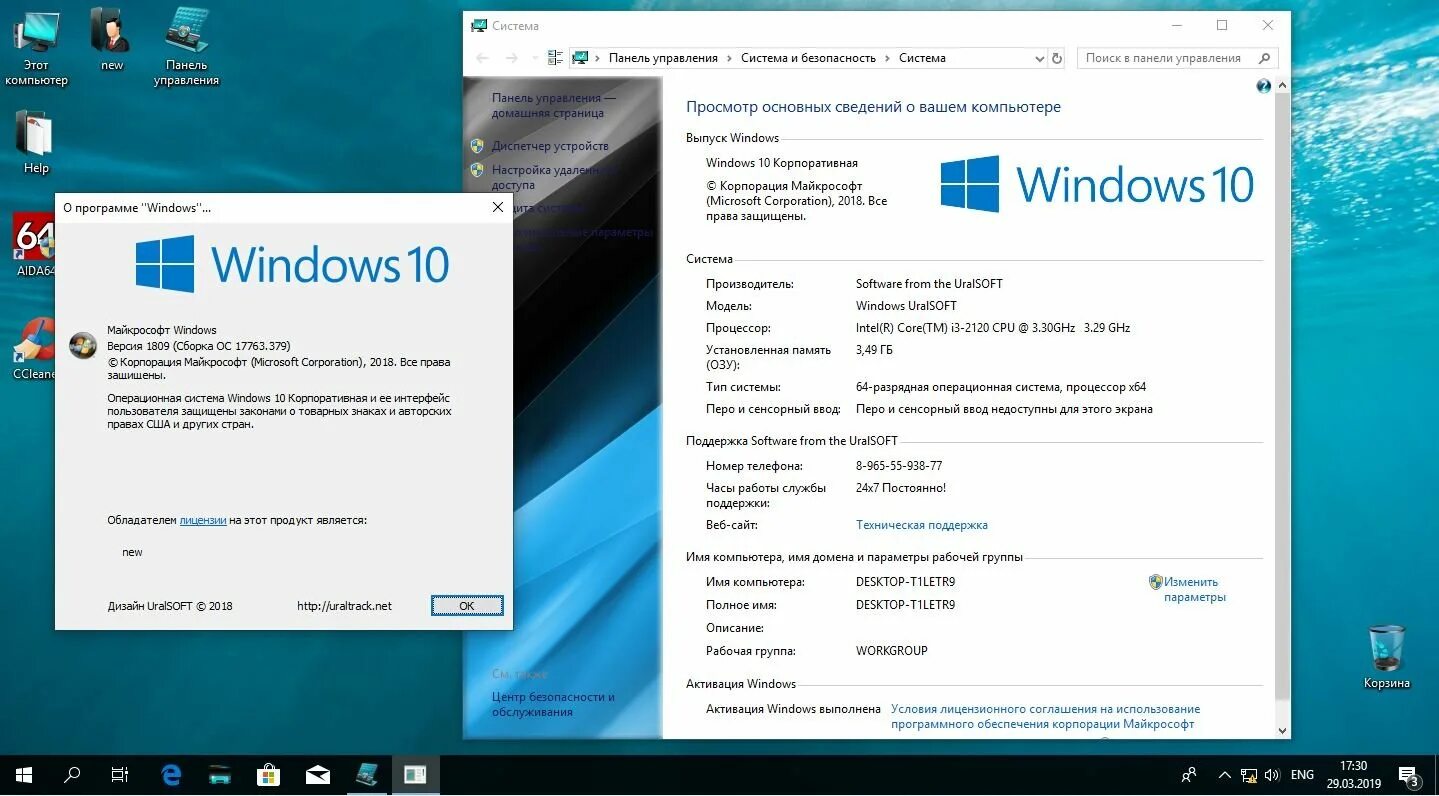Open People icon in system tray
Screen dimensions: 1439x796
1189,775
